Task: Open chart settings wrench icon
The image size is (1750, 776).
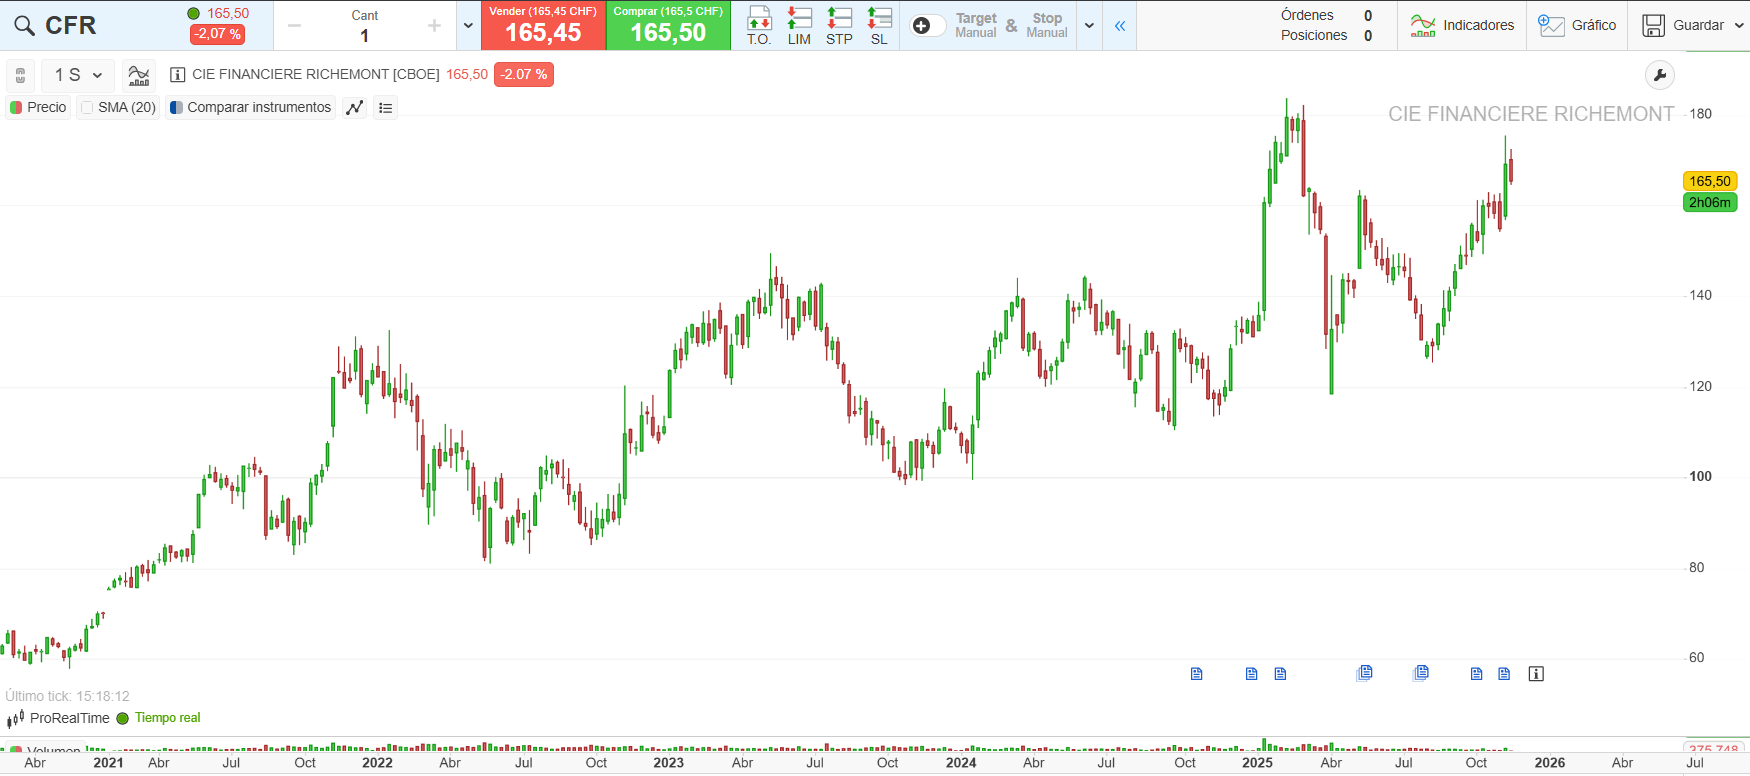Action: coord(1659,75)
